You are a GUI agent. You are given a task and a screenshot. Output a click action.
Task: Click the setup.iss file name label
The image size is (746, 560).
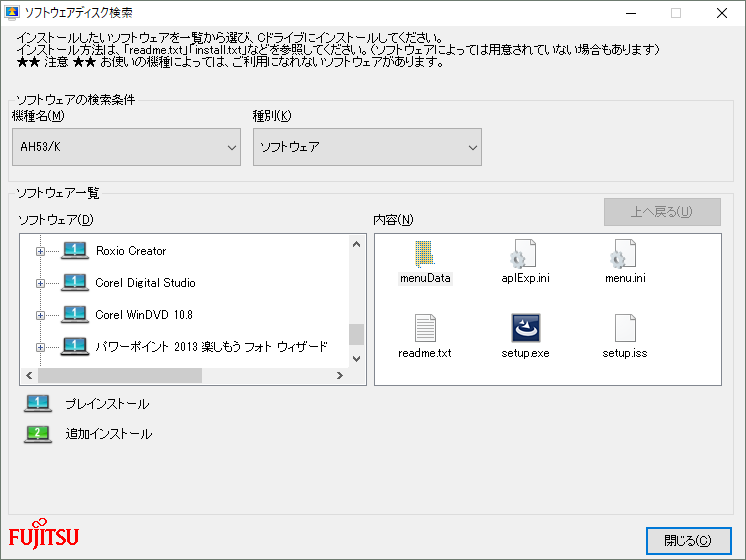tap(625, 353)
